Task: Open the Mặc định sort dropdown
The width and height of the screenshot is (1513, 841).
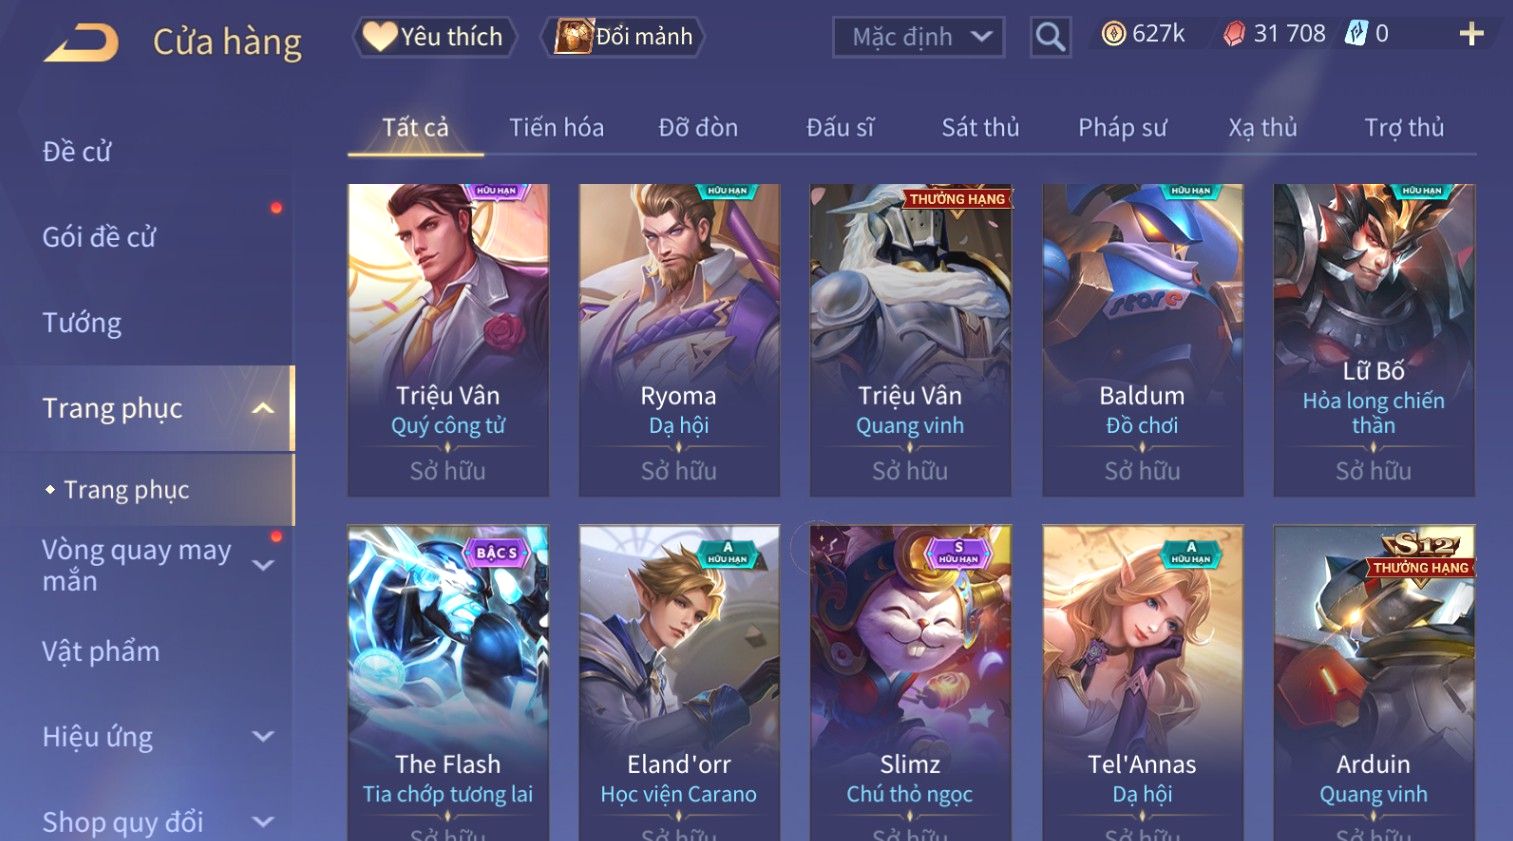Action: pyautogui.click(x=918, y=37)
